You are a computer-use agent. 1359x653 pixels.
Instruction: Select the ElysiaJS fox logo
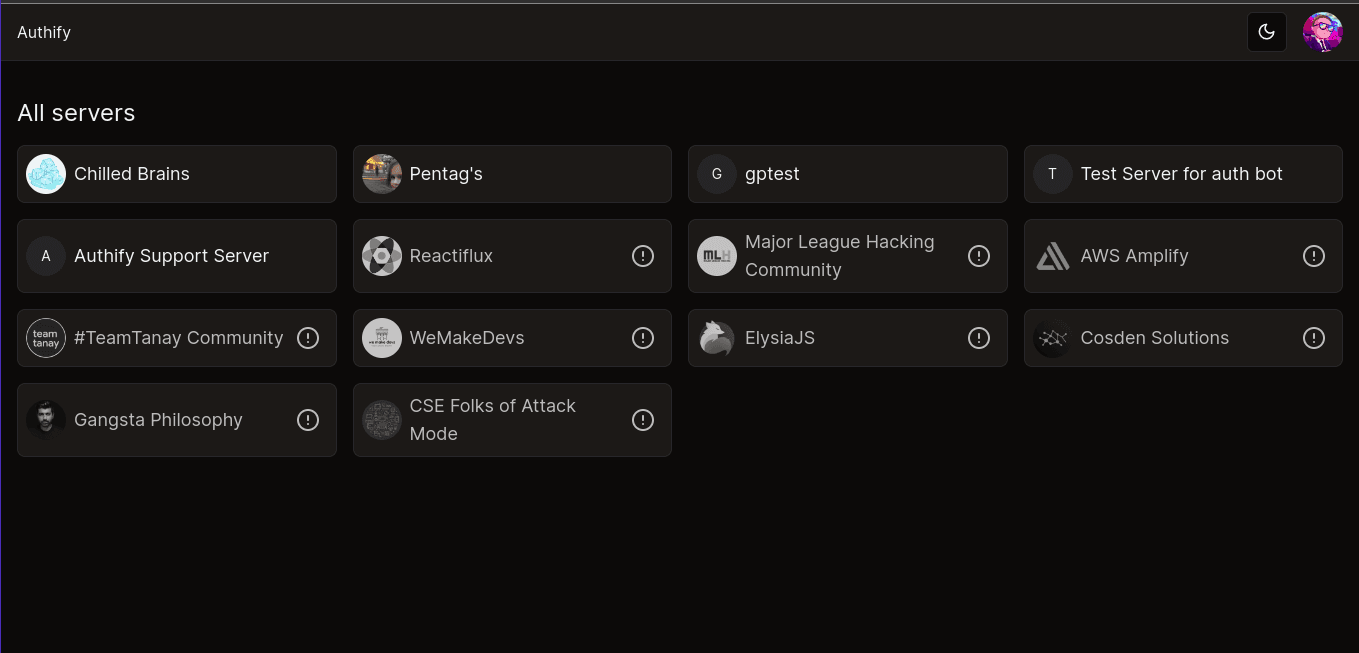tap(716, 338)
